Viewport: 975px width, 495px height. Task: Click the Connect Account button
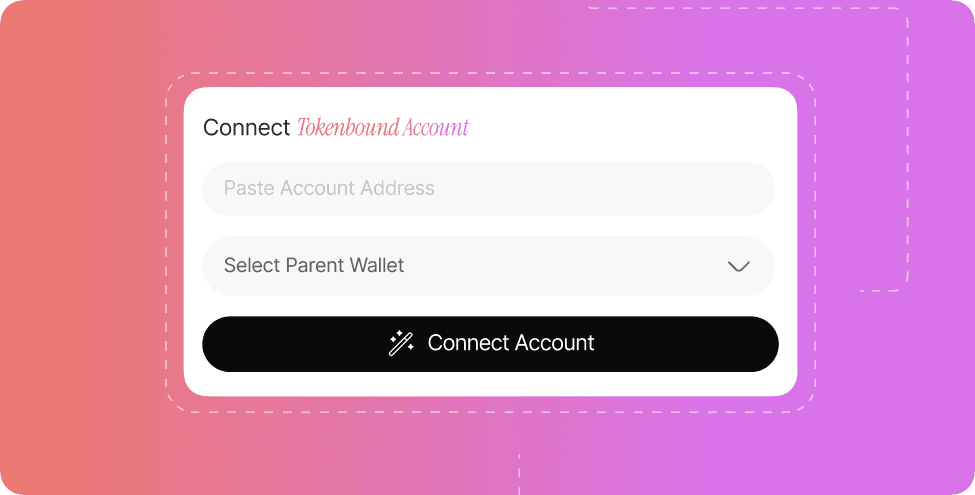pos(490,344)
